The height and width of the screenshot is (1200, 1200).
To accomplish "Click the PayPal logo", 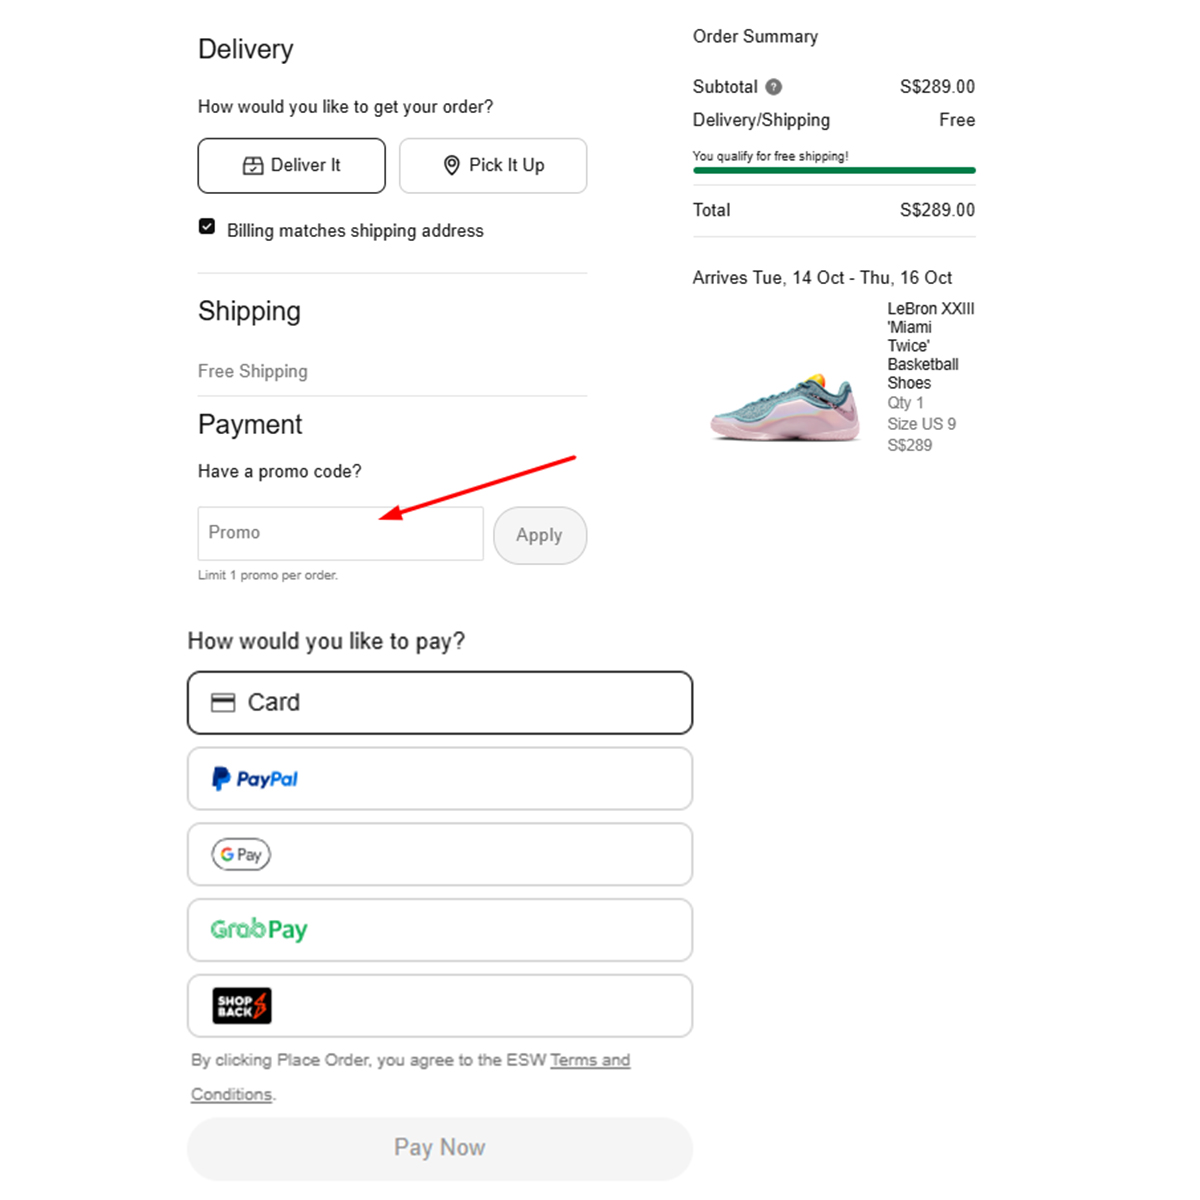I will pyautogui.click(x=255, y=779).
